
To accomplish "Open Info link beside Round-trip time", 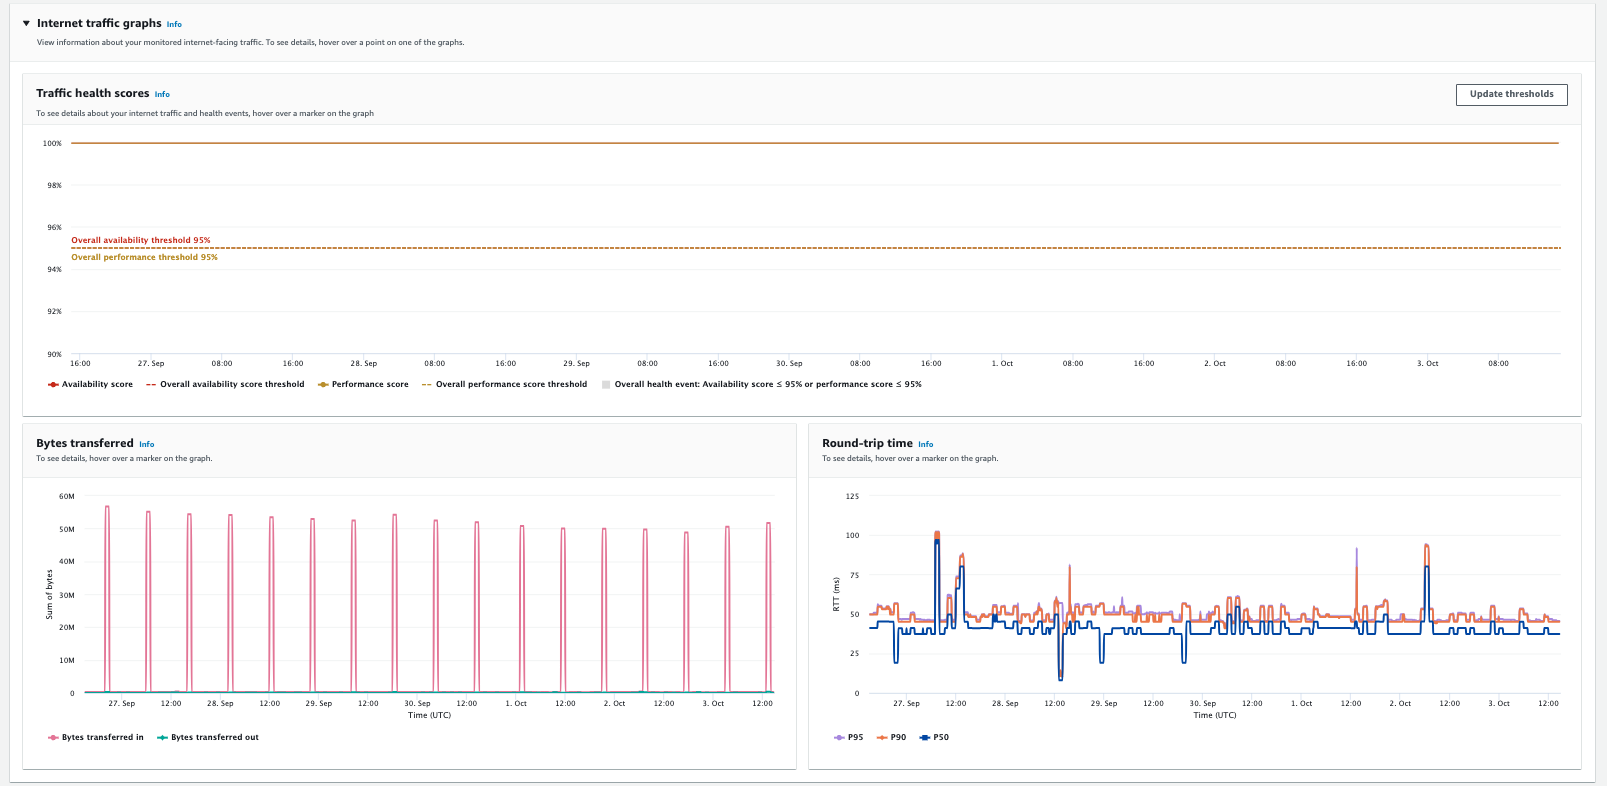I will tap(925, 444).
